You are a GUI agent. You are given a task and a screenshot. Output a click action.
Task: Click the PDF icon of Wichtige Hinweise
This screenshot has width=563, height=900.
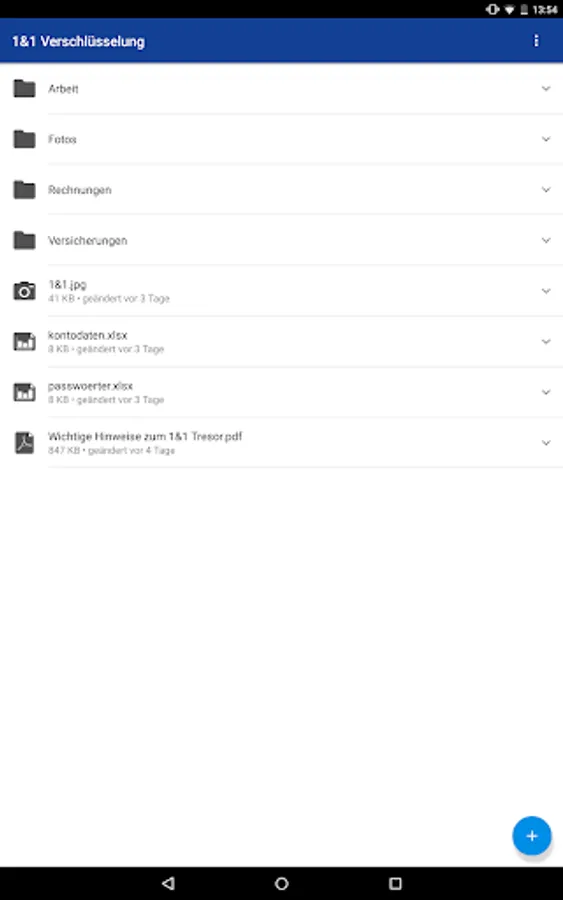[24, 443]
